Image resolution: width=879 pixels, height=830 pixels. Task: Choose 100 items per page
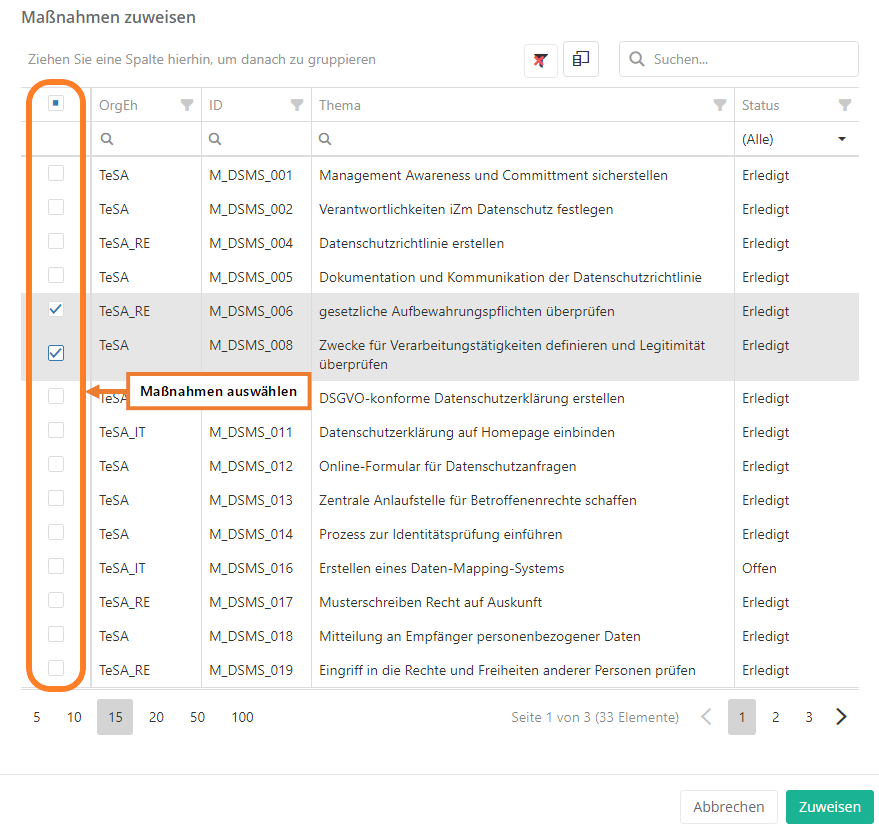[242, 717]
